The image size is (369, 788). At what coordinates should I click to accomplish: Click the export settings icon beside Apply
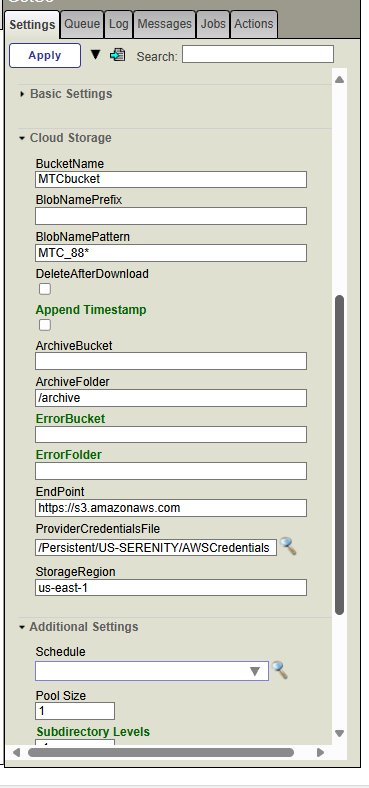click(118, 55)
